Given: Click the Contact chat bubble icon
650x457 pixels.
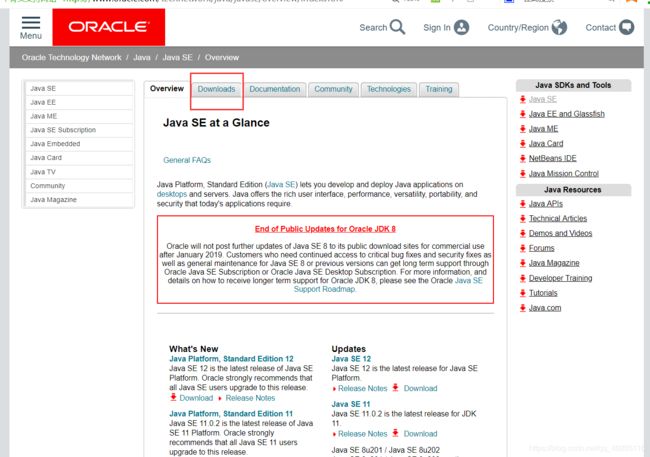Looking at the screenshot, I should [x=626, y=27].
